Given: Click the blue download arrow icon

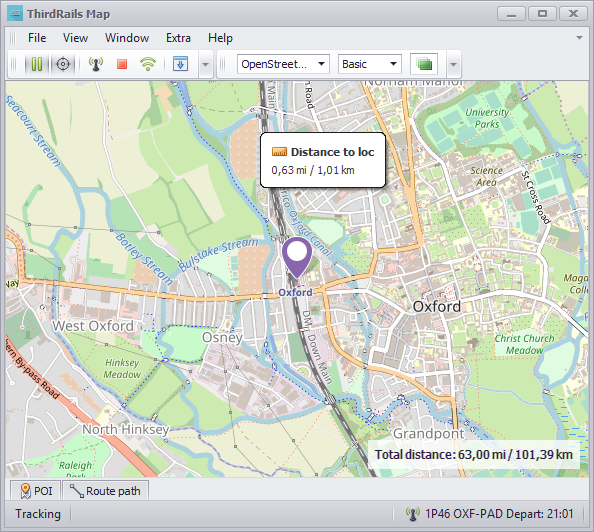Looking at the screenshot, I should point(181,64).
